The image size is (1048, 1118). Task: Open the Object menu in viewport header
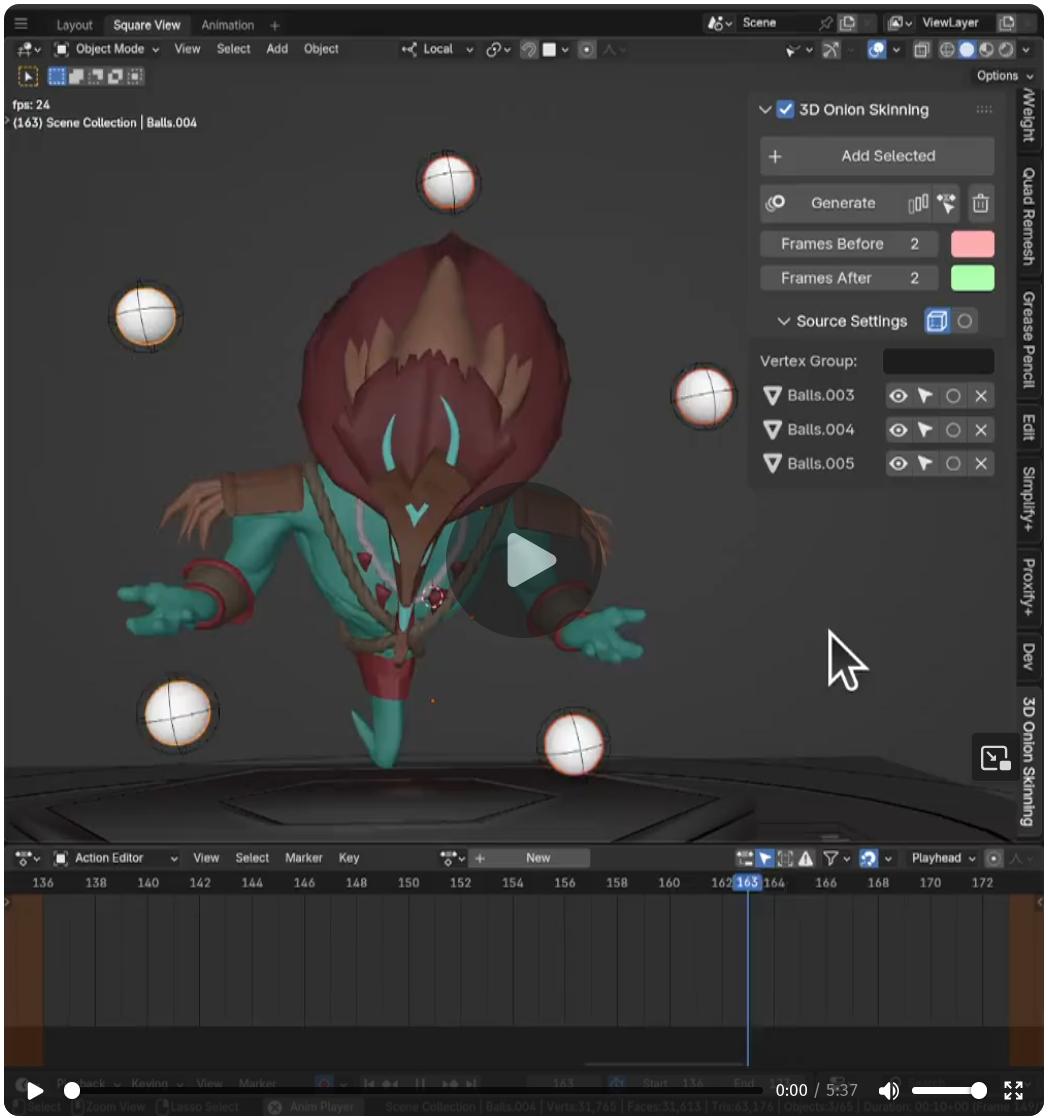[321, 49]
